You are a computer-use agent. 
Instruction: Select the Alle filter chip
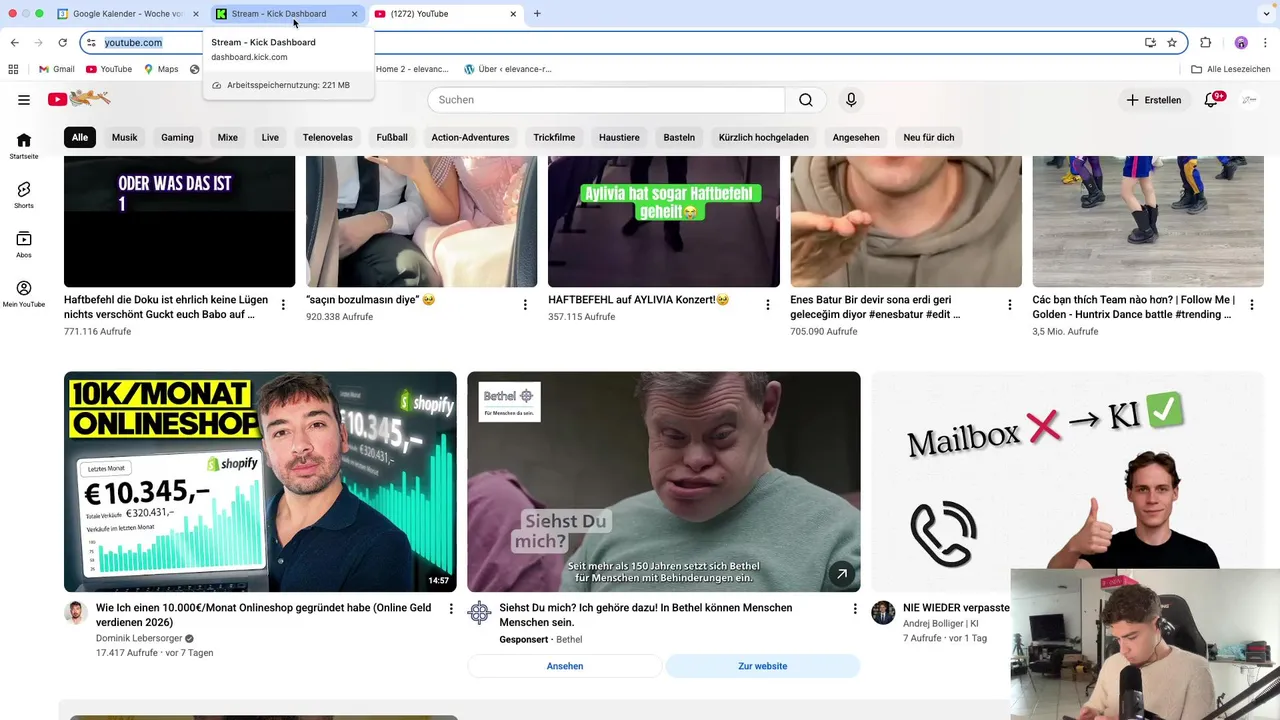point(80,137)
